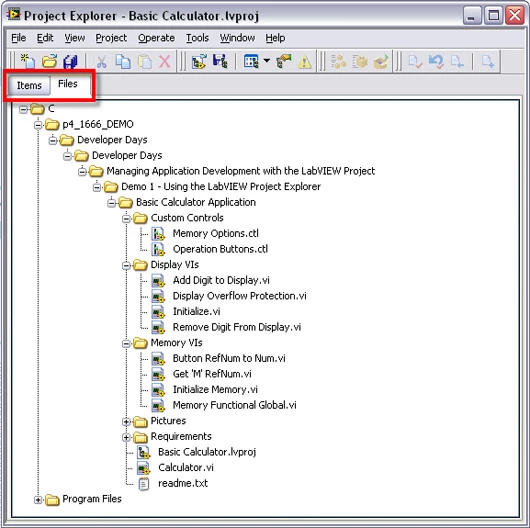The image size is (530, 528).
Task: Click the Basic Calculator.lvproj file icon
Action: pyautogui.click(x=143, y=452)
